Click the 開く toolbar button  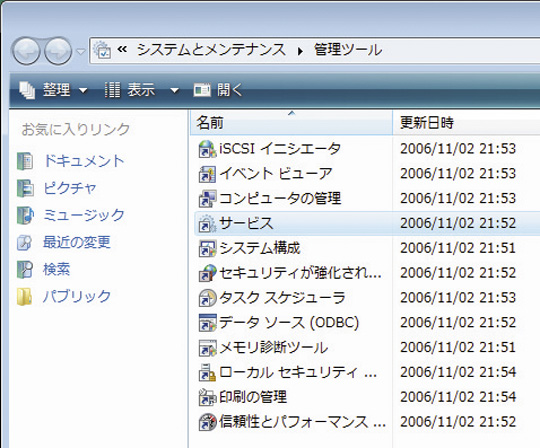pyautogui.click(x=218, y=90)
